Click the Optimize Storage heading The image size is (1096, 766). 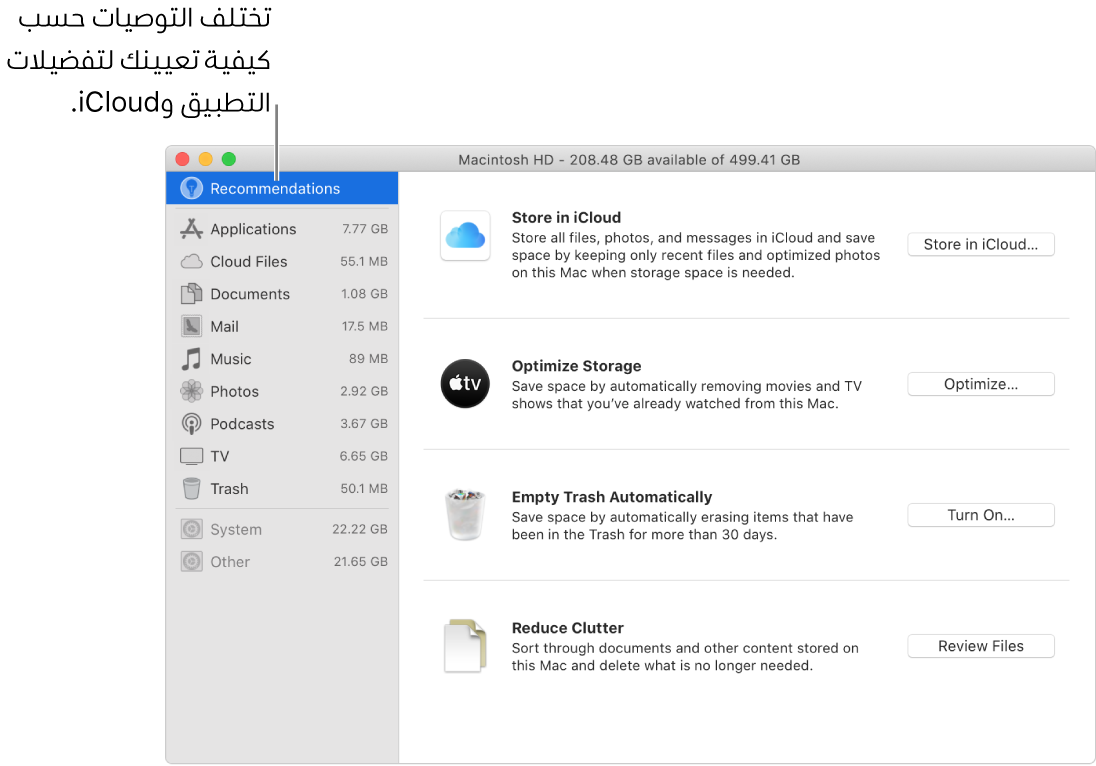(577, 366)
